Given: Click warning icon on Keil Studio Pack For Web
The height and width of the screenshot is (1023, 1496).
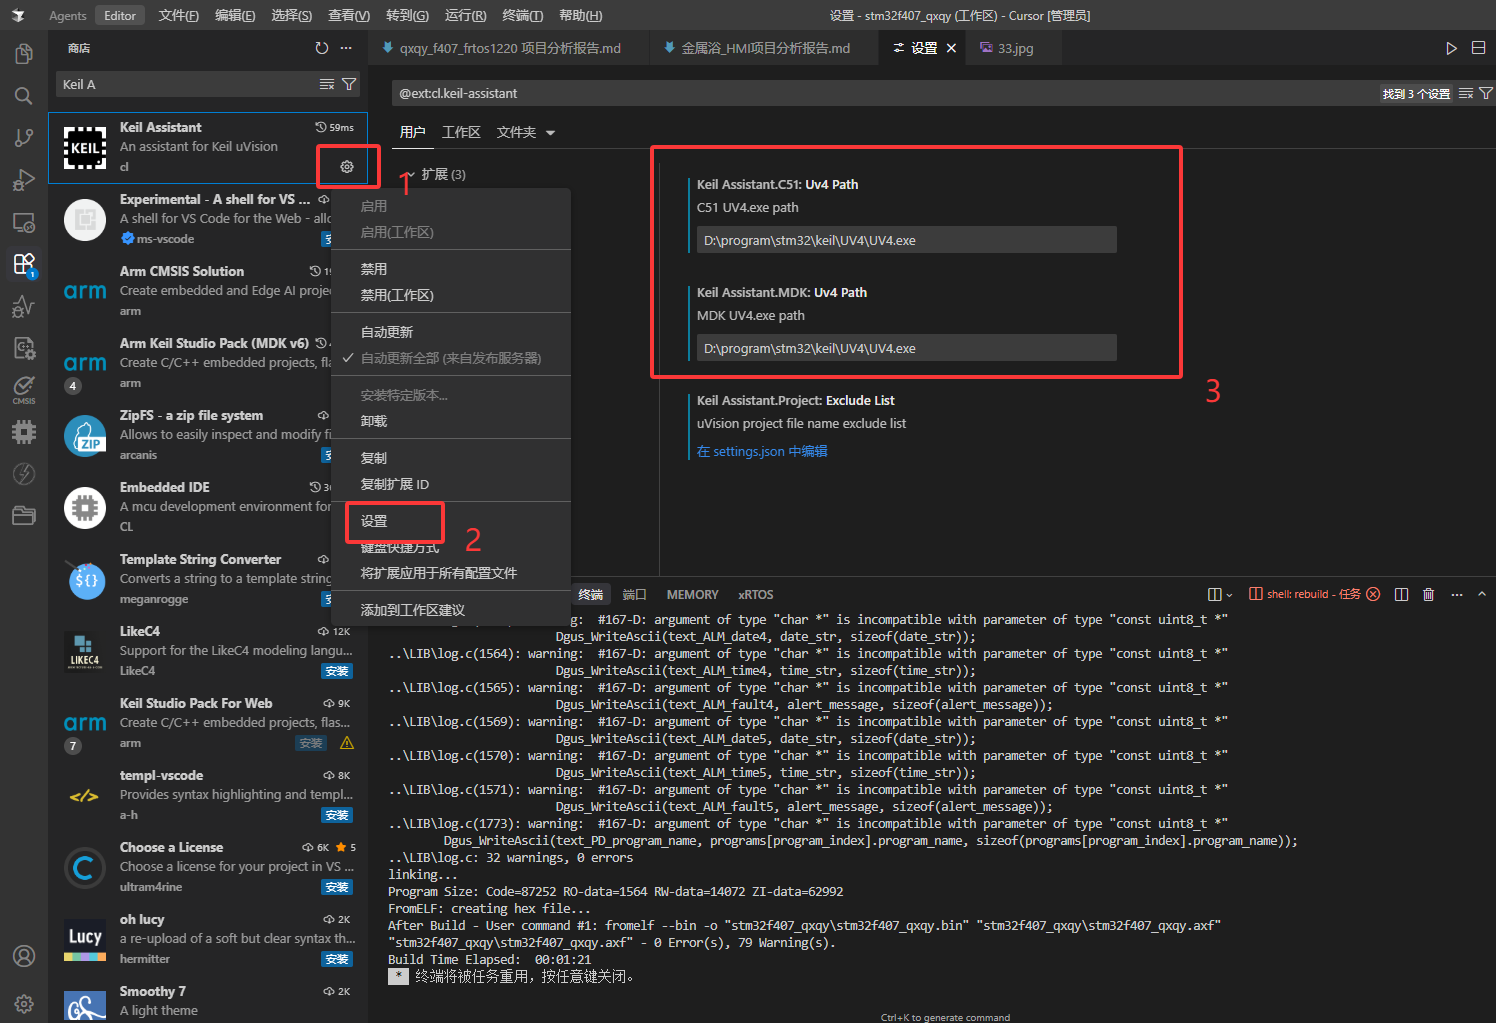Looking at the screenshot, I should tap(347, 743).
